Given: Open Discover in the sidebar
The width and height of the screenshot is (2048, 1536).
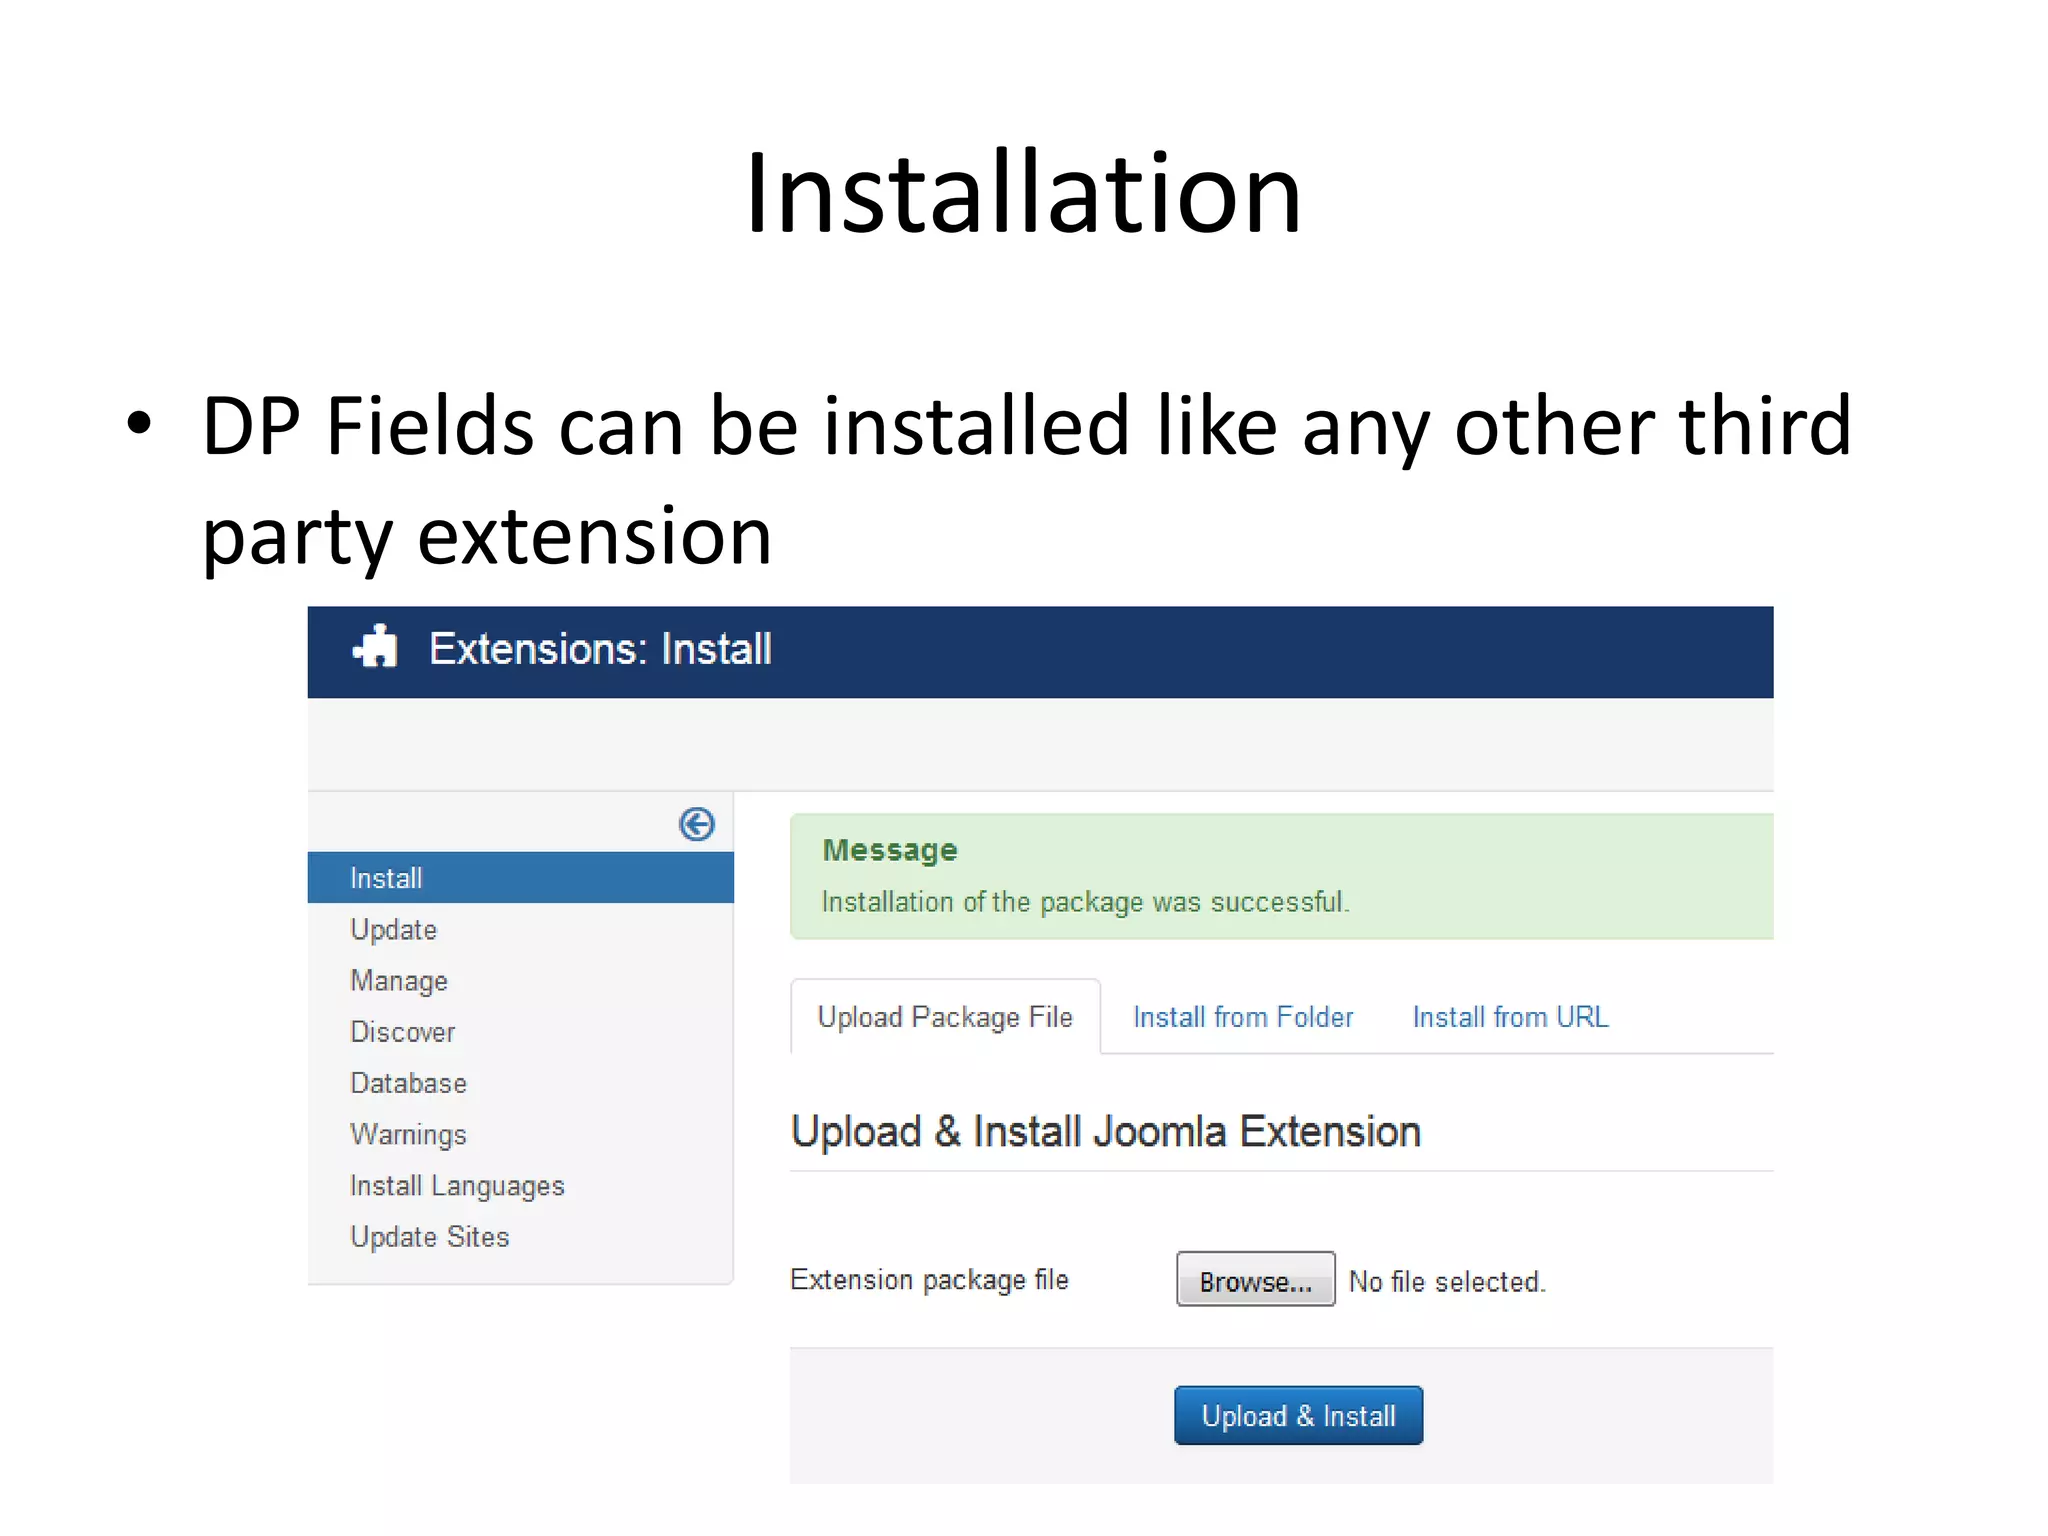Looking at the screenshot, I should [402, 1032].
